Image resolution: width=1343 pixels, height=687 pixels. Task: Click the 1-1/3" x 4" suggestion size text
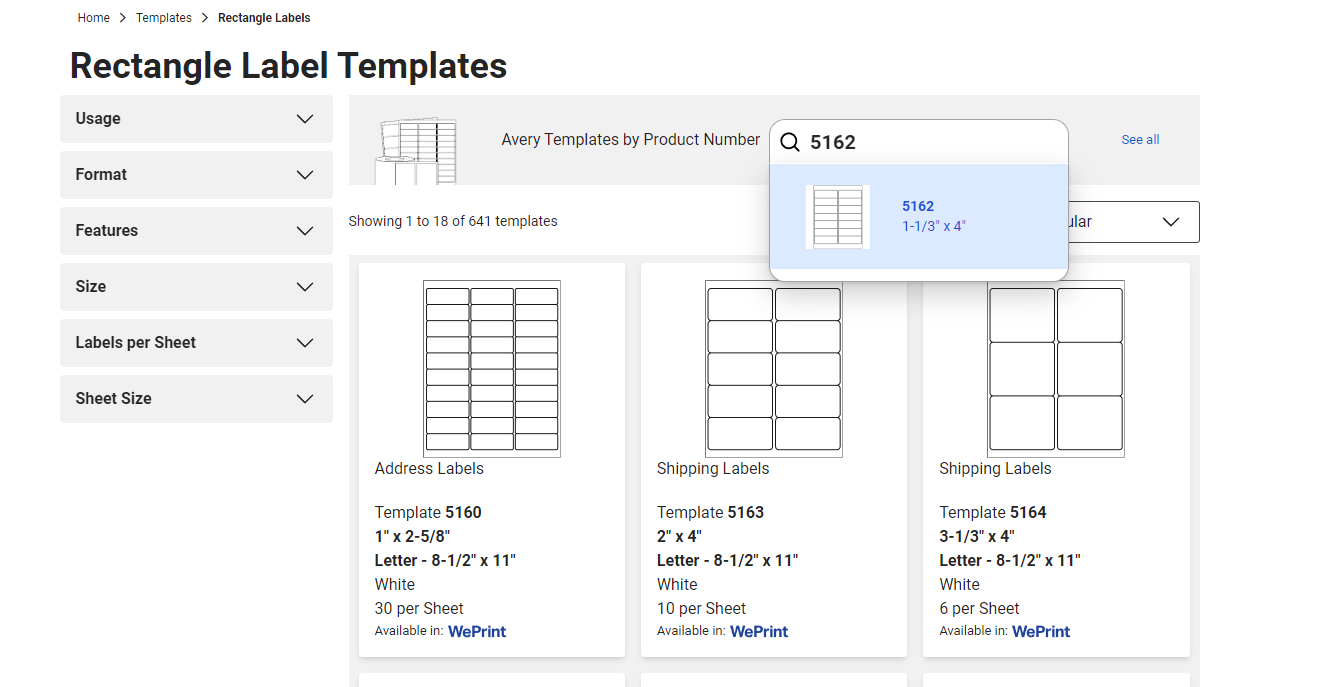pyautogui.click(x=934, y=226)
